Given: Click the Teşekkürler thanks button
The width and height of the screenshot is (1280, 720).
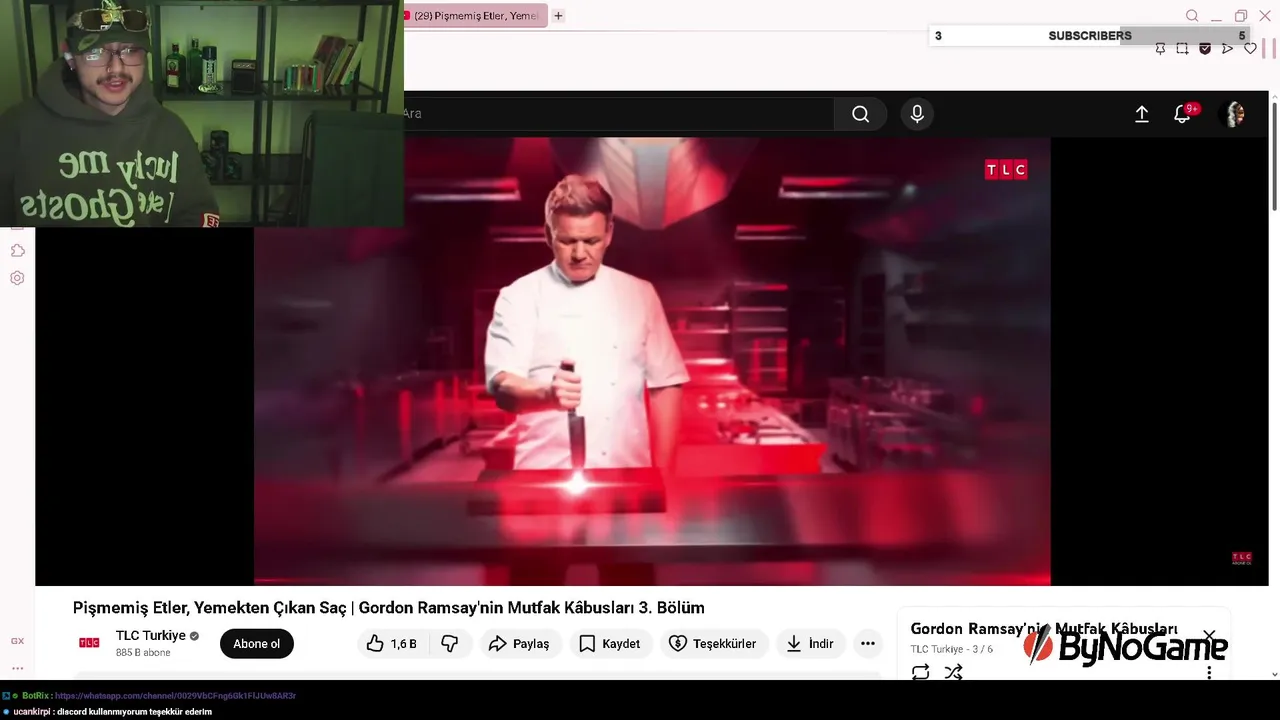Looking at the screenshot, I should coord(713,644).
